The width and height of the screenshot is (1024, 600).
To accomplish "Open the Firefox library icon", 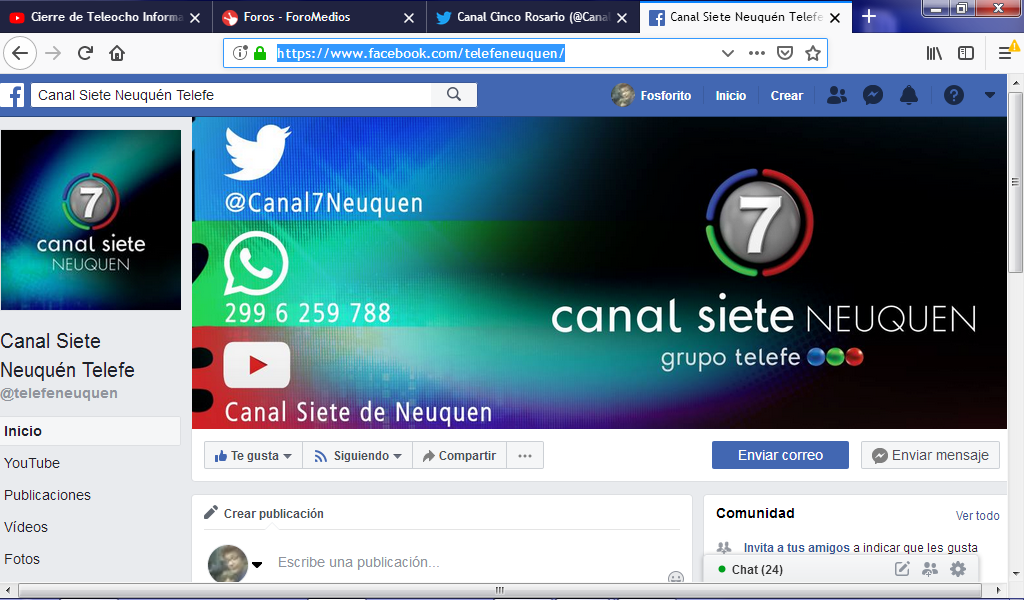I will point(934,54).
